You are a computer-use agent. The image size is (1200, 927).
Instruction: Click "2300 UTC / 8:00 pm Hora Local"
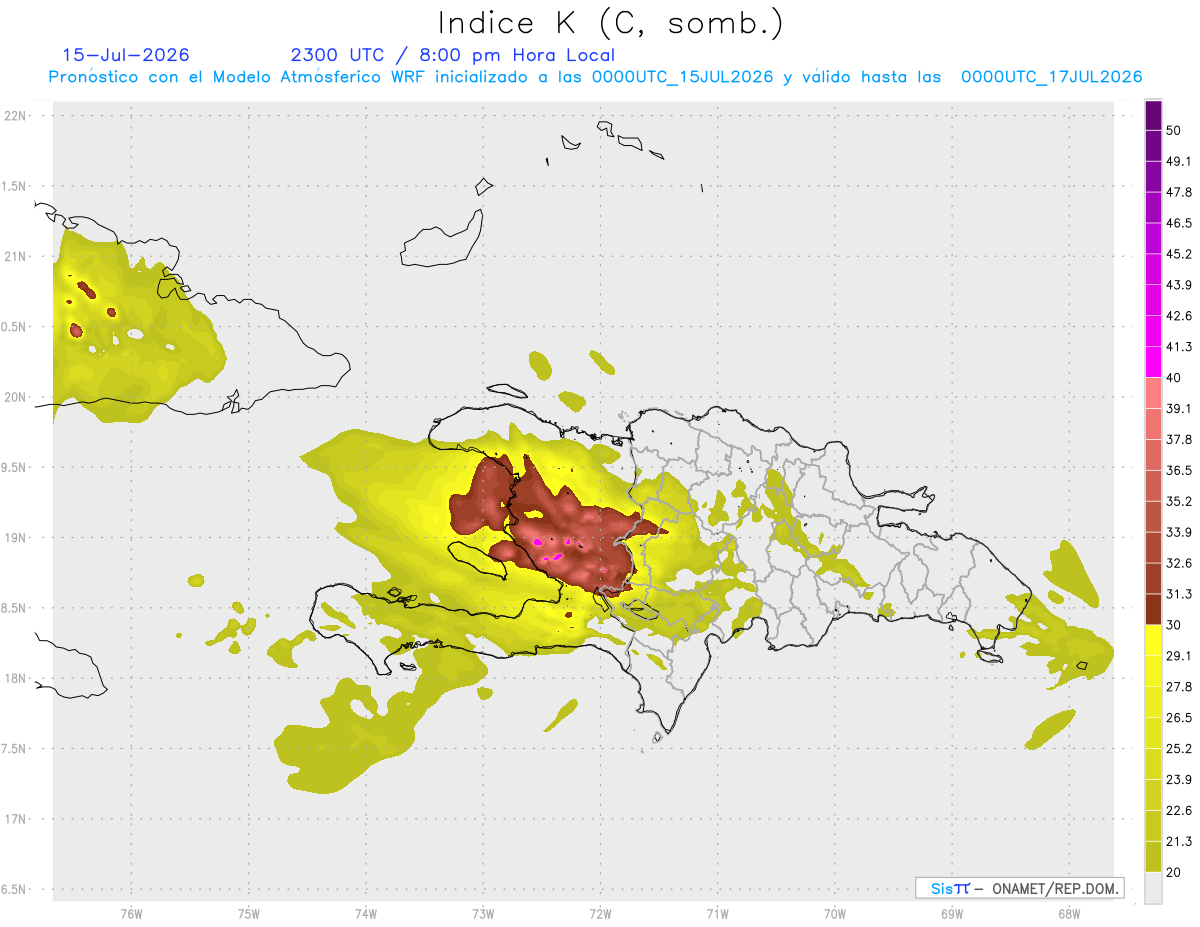(453, 55)
